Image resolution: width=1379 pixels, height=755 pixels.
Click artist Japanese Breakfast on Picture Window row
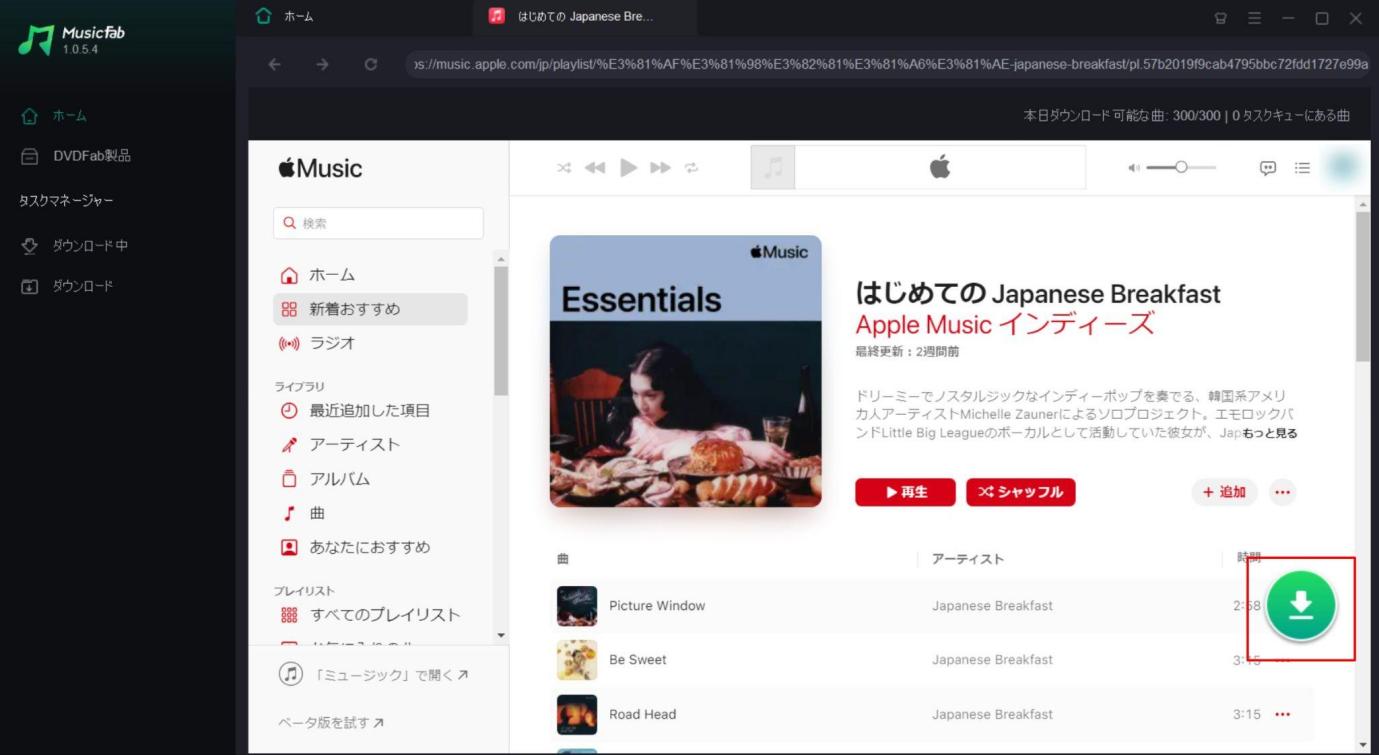tap(992, 606)
